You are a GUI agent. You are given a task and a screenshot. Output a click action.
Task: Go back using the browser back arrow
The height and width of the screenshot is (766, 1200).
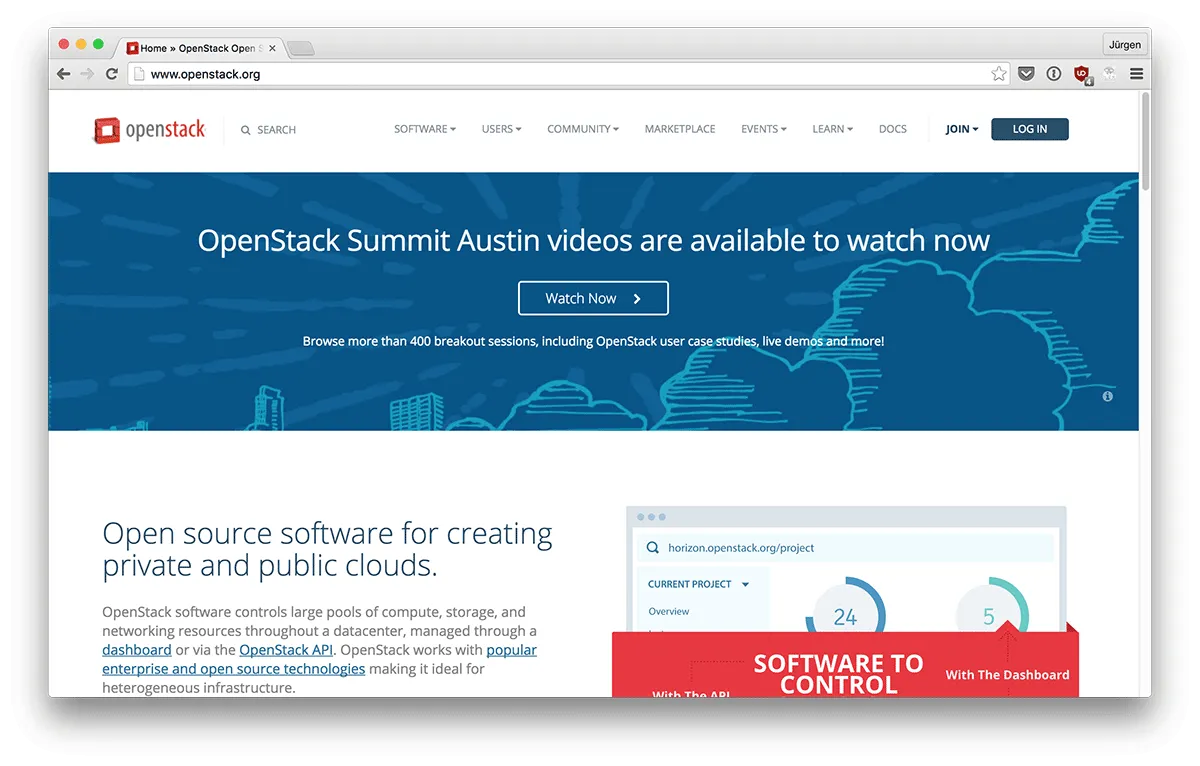(64, 74)
